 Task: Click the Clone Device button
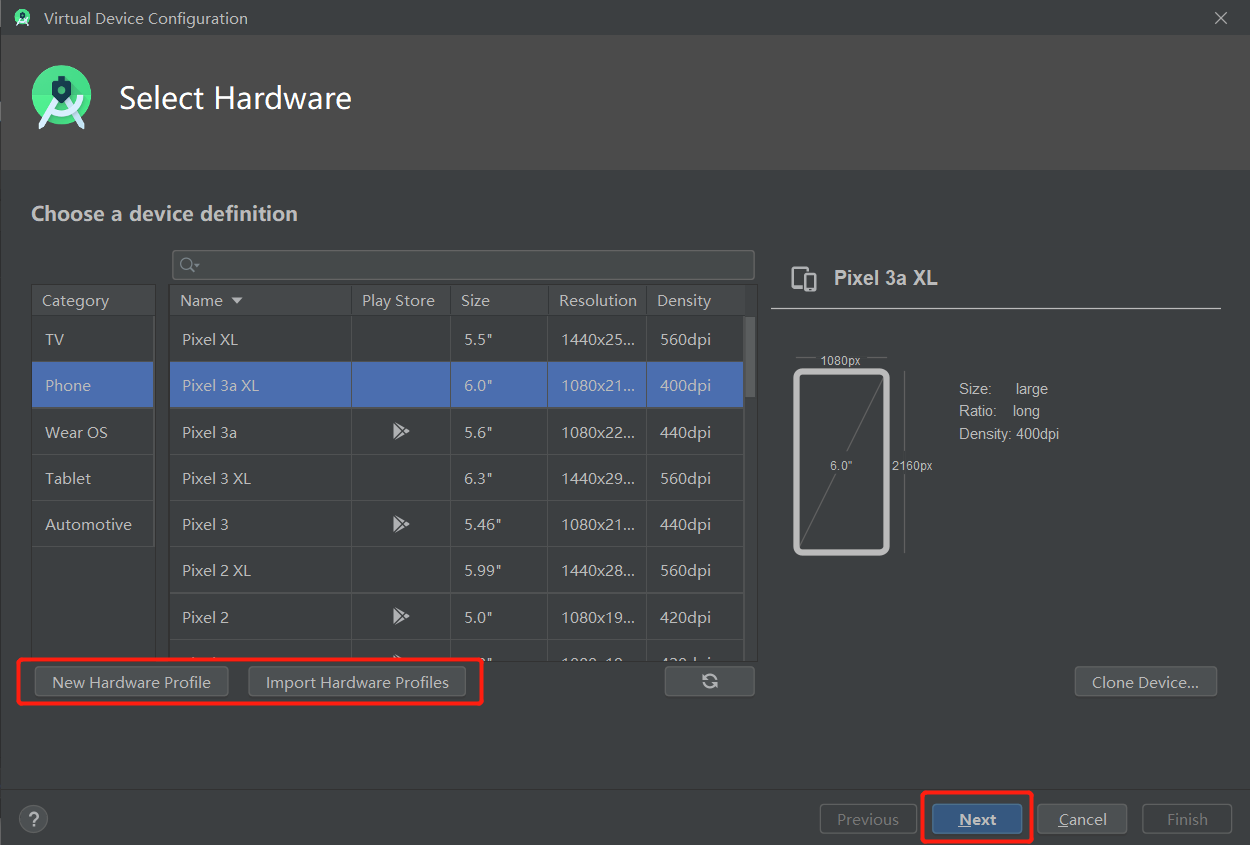coord(1145,682)
